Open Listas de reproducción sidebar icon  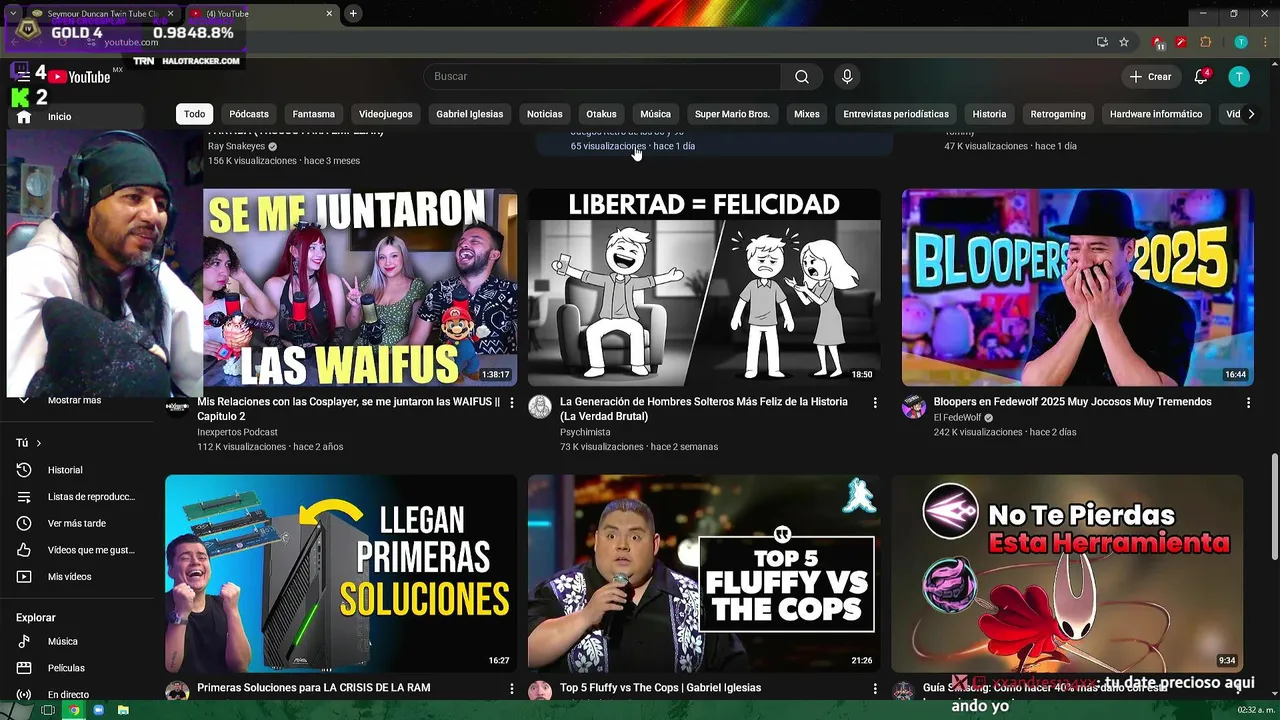click(24, 497)
